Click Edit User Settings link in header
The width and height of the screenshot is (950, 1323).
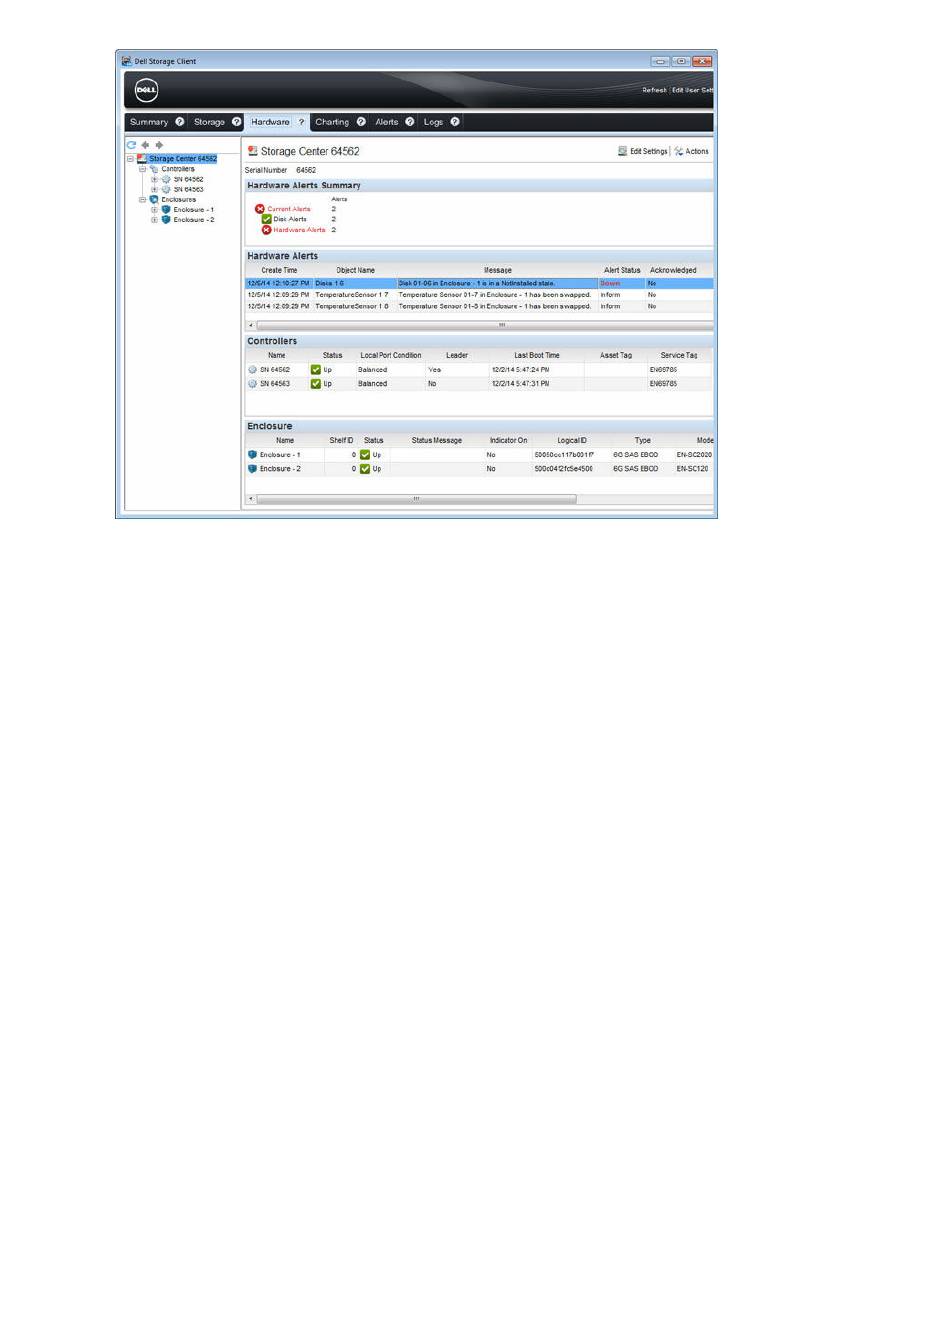693,90
